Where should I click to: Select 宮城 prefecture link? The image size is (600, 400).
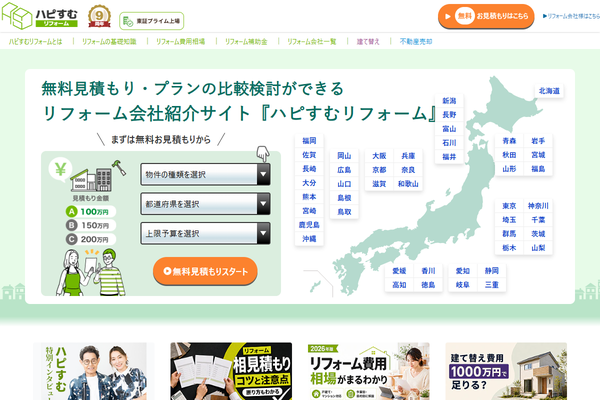pos(538,155)
